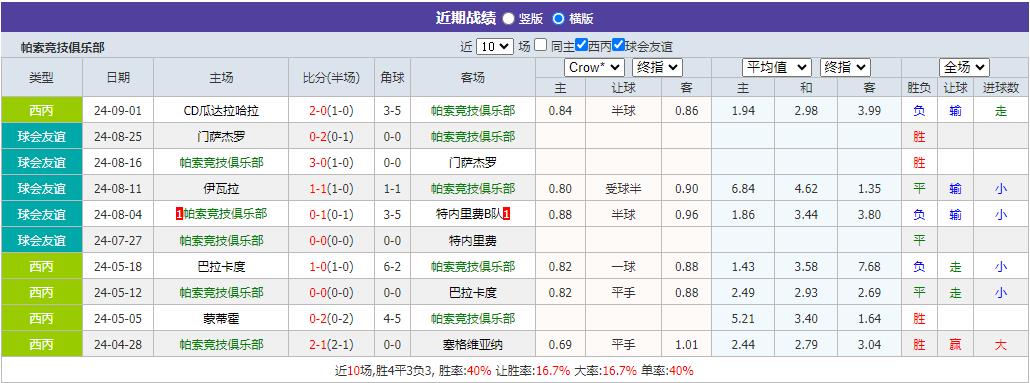Open the 终指 dropdown beside 平均值
The width and height of the screenshot is (1030, 383).
pos(845,67)
